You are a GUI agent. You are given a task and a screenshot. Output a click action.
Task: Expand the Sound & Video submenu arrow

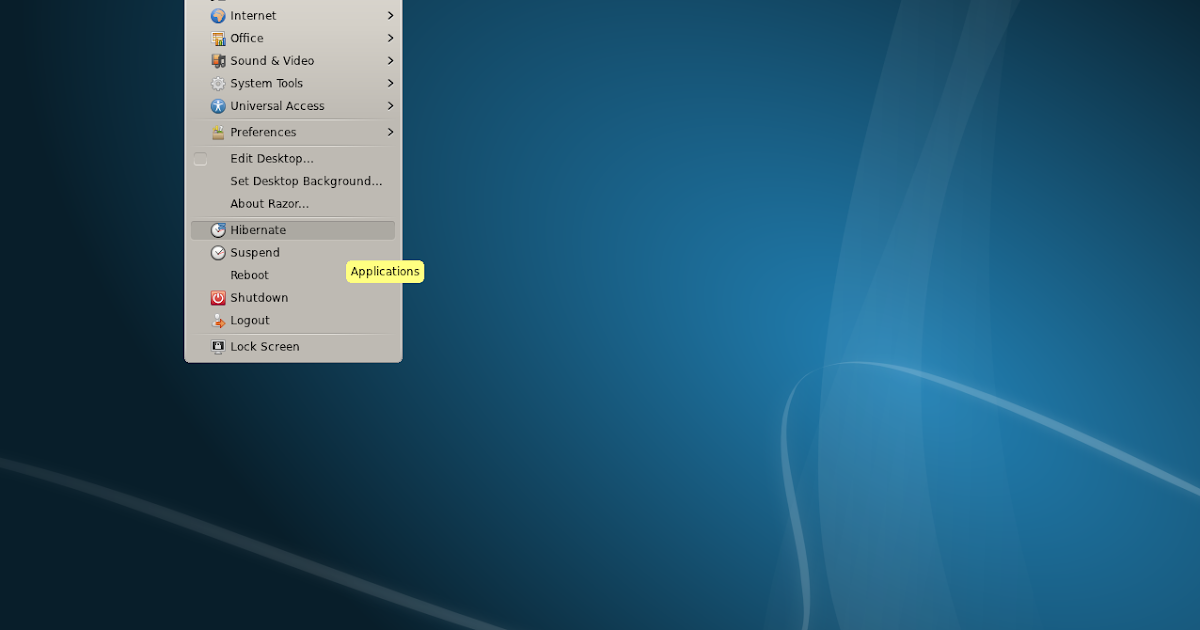pos(390,60)
